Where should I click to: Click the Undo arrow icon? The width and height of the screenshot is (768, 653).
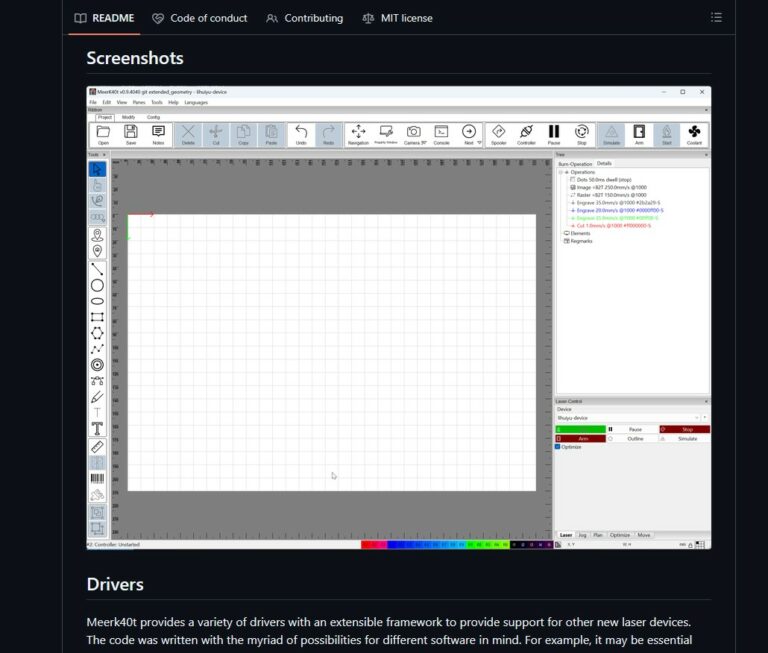click(x=301, y=134)
